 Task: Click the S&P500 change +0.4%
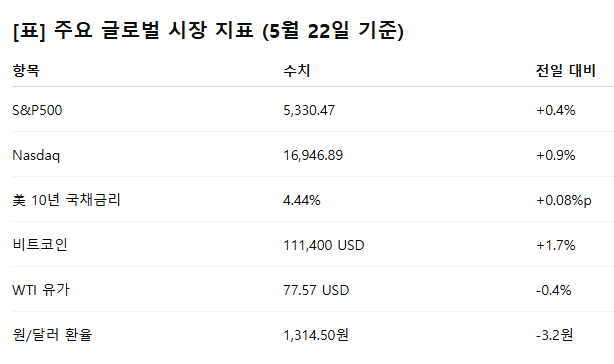point(555,110)
